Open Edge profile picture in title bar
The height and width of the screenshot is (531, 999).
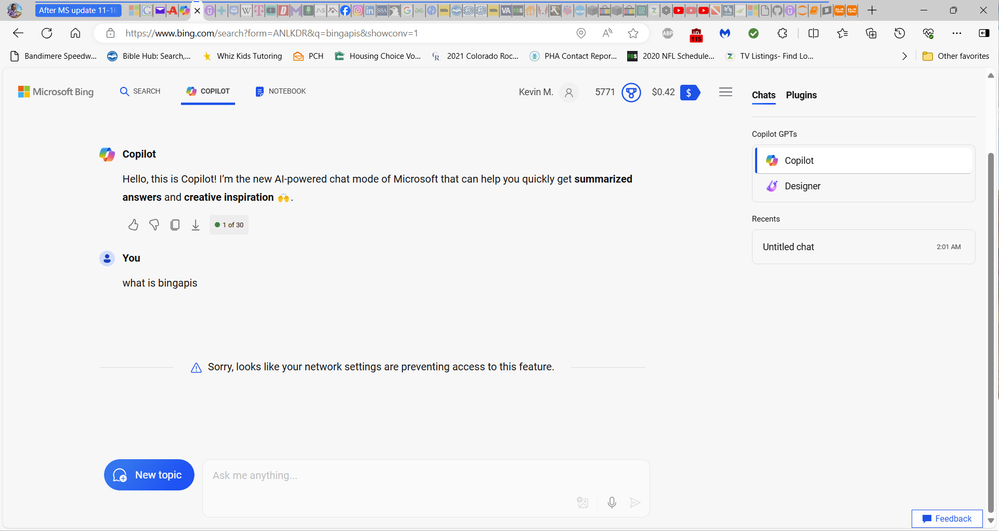coord(14,10)
